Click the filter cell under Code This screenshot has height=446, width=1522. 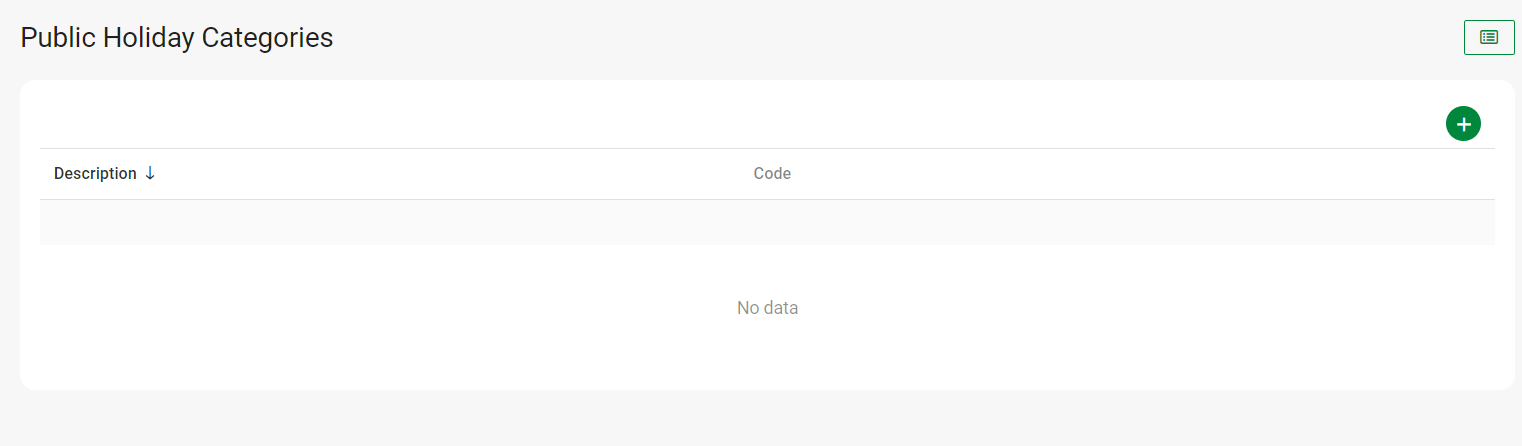pyautogui.click(x=1100, y=222)
